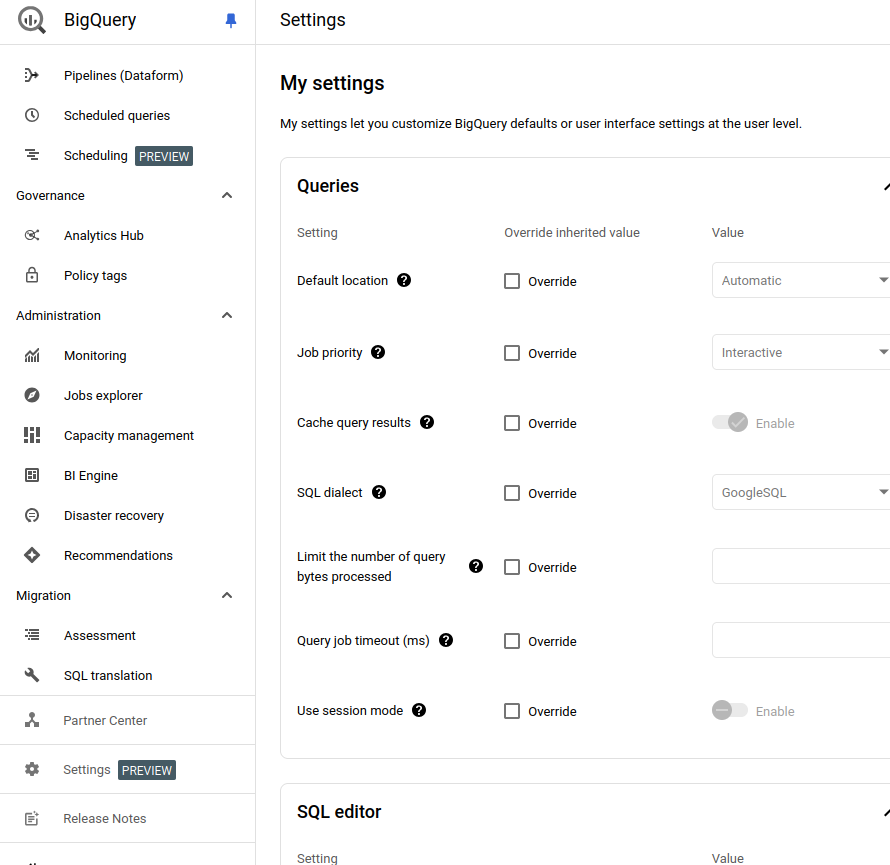
Task: Click the Assessment list icon
Action: pyautogui.click(x=32, y=635)
